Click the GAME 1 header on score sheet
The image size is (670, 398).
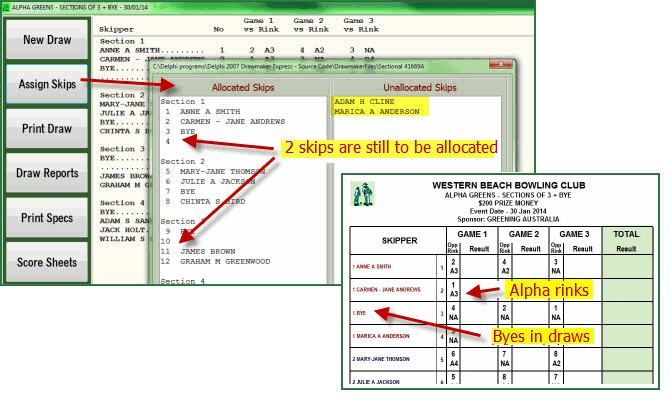point(472,234)
